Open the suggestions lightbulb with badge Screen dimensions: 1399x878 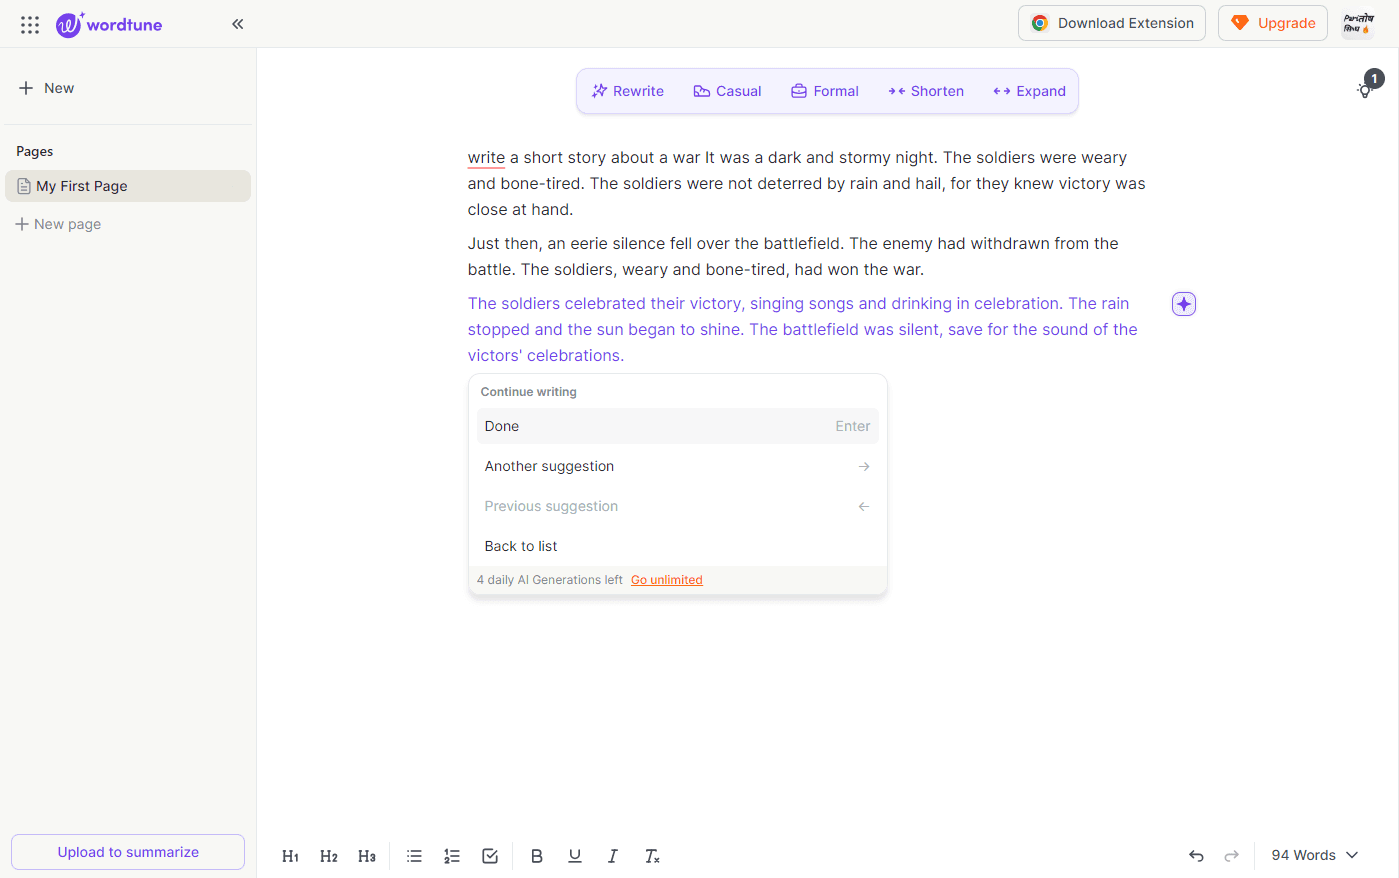point(1365,90)
